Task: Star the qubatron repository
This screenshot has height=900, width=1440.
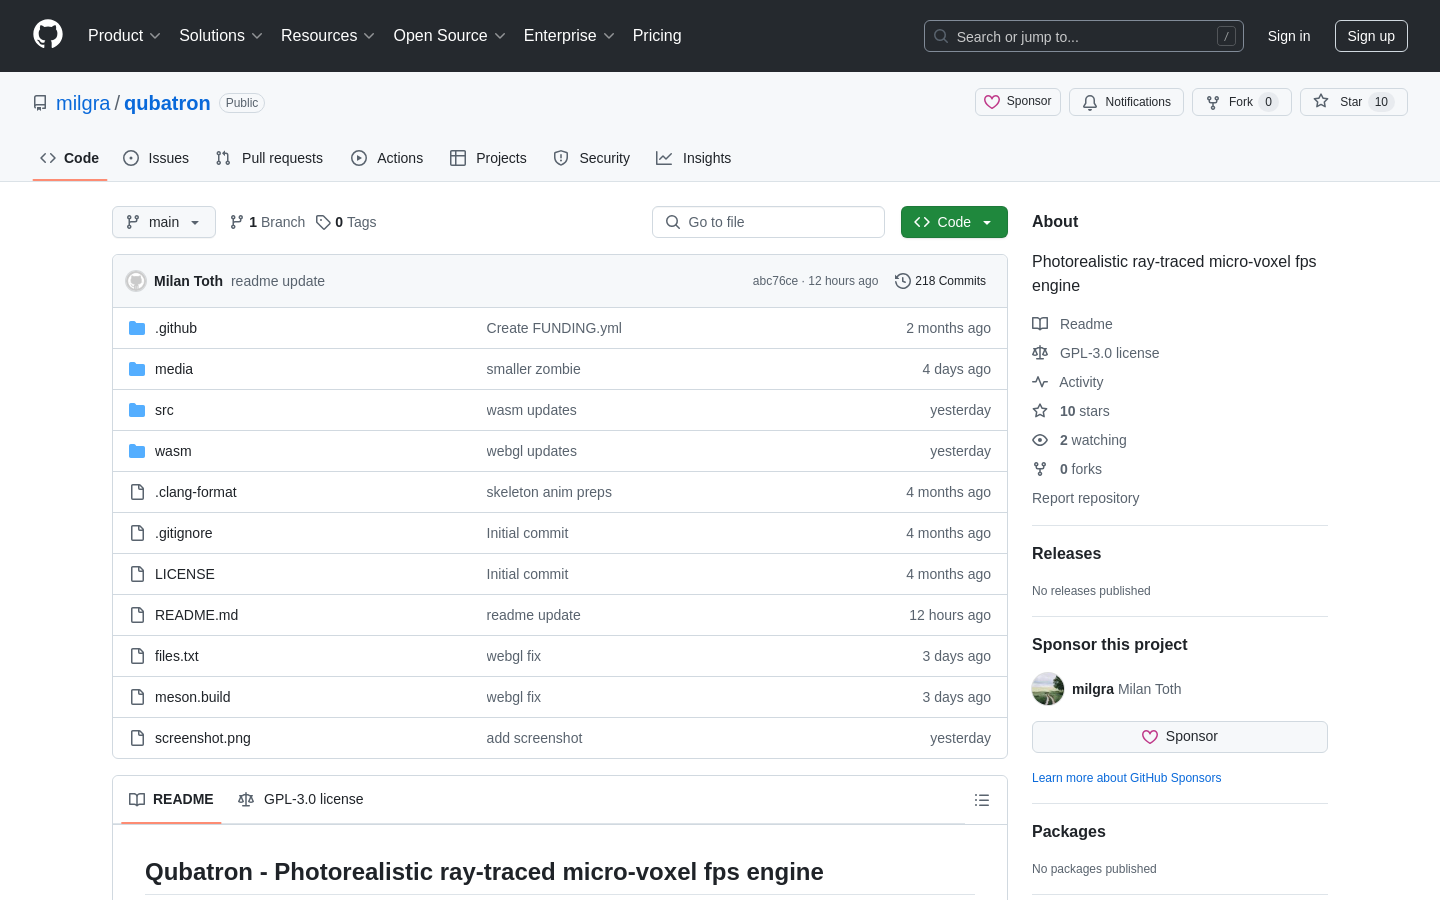Action: [x=1353, y=102]
